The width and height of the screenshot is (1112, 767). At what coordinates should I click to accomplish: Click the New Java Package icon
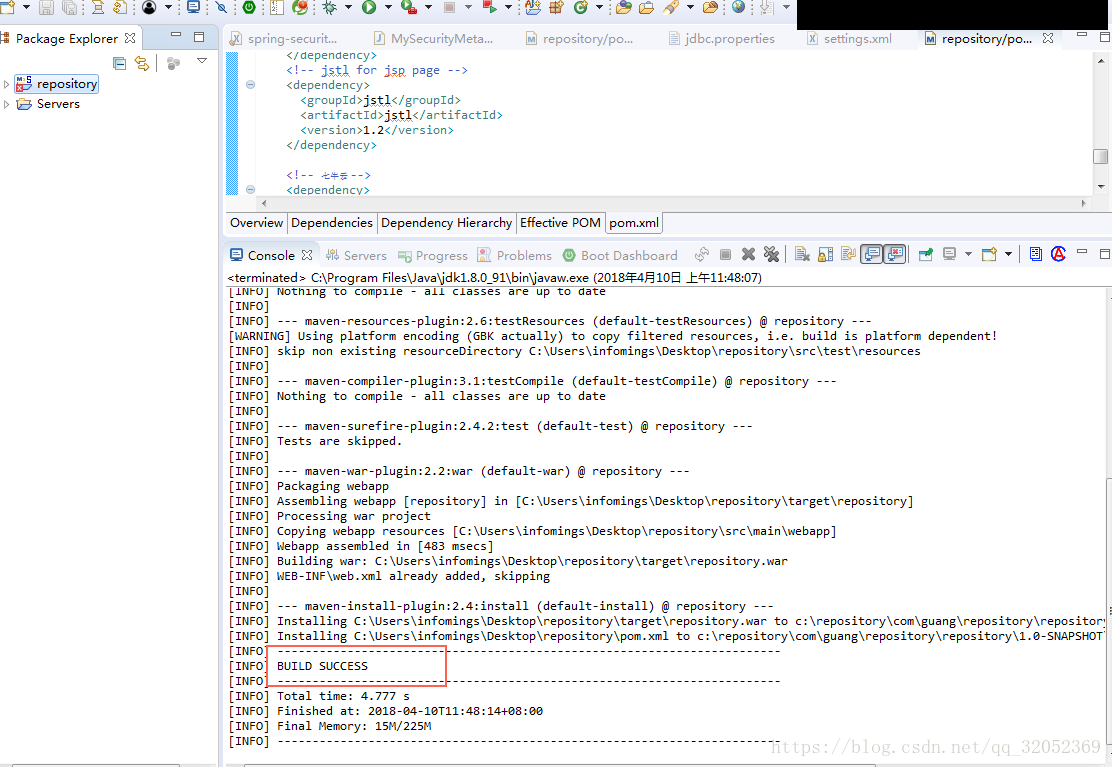(x=557, y=7)
